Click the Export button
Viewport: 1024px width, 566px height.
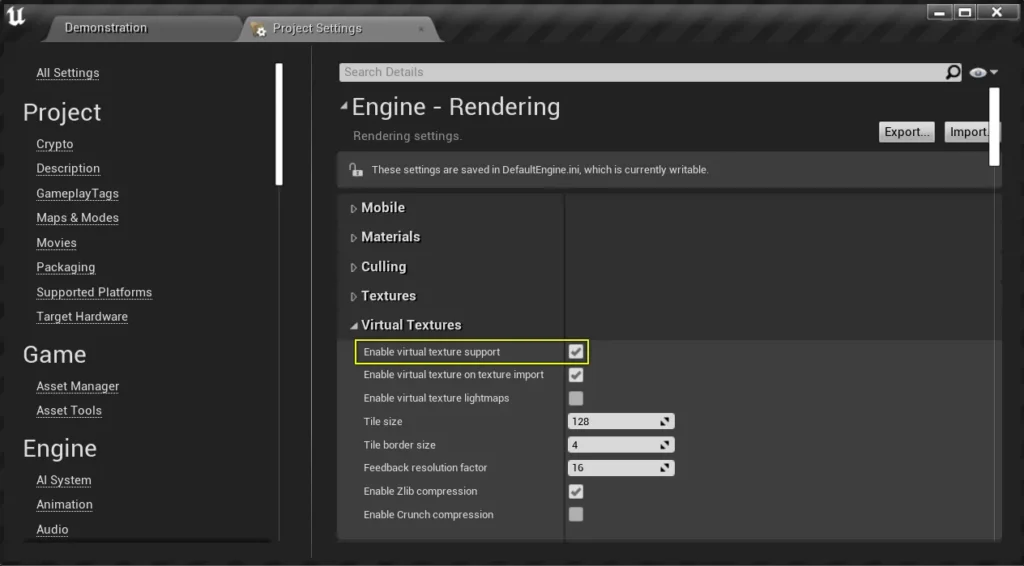907,132
